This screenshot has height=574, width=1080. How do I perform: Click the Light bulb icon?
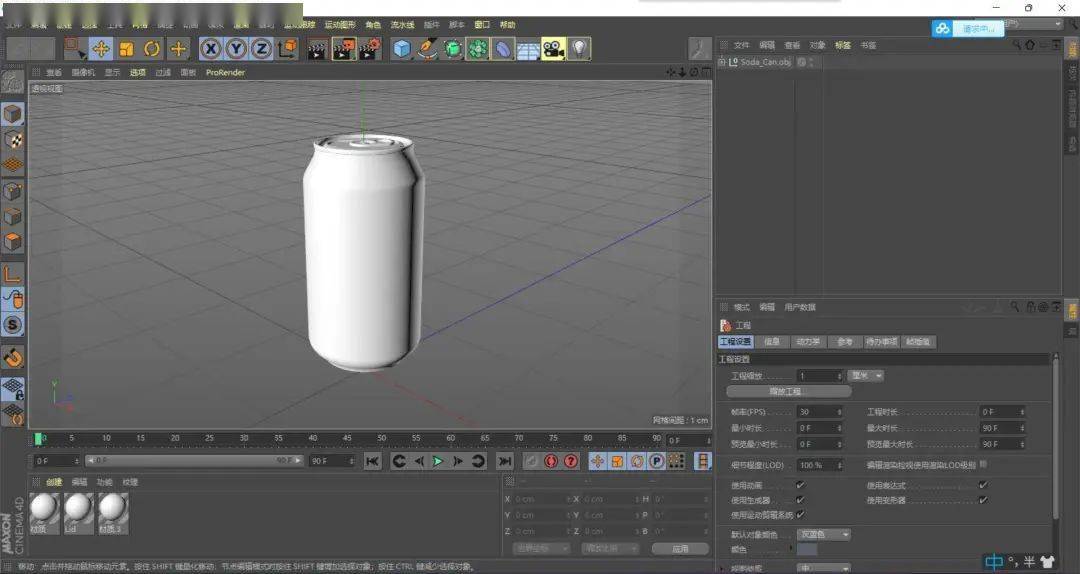(579, 48)
